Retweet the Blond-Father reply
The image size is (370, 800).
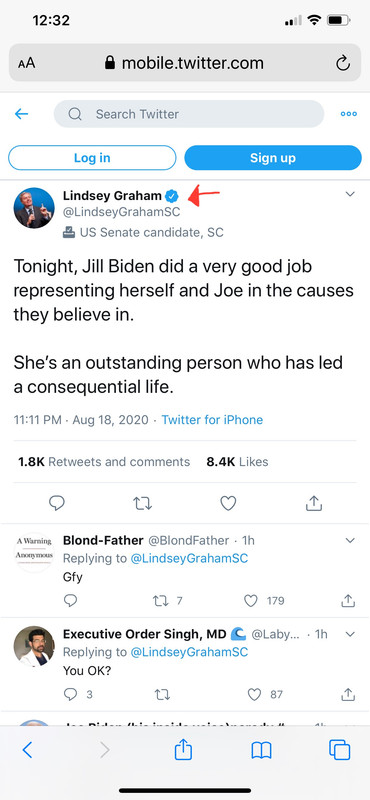click(x=160, y=601)
